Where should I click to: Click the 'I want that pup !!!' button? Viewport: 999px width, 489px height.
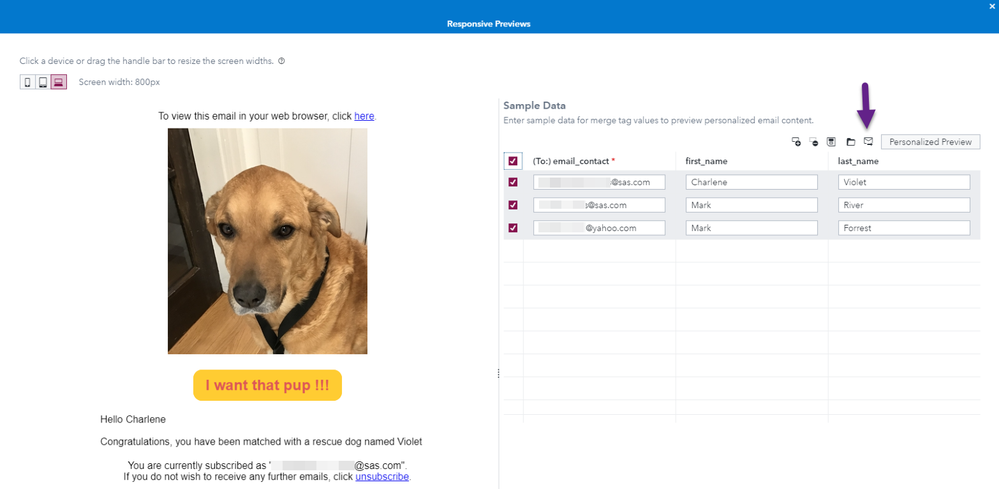point(268,385)
